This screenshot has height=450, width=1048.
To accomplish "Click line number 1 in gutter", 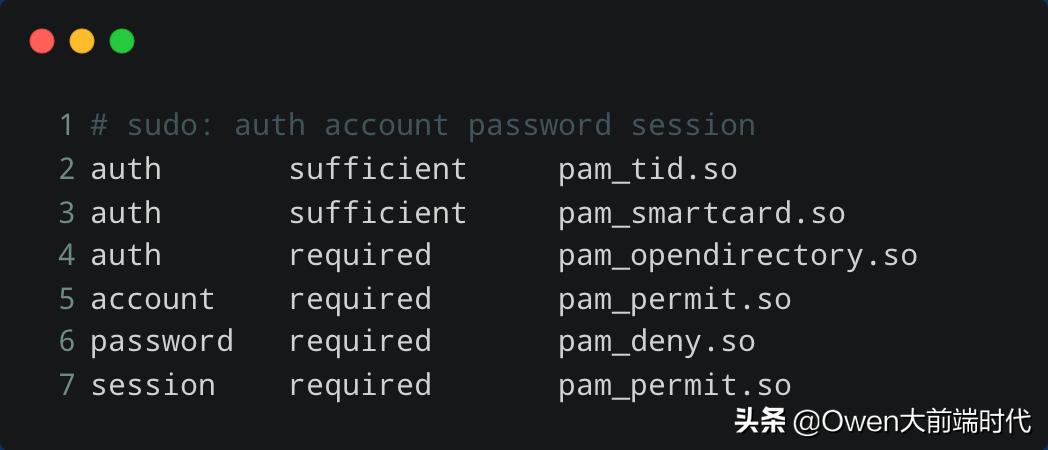I will coord(66,126).
